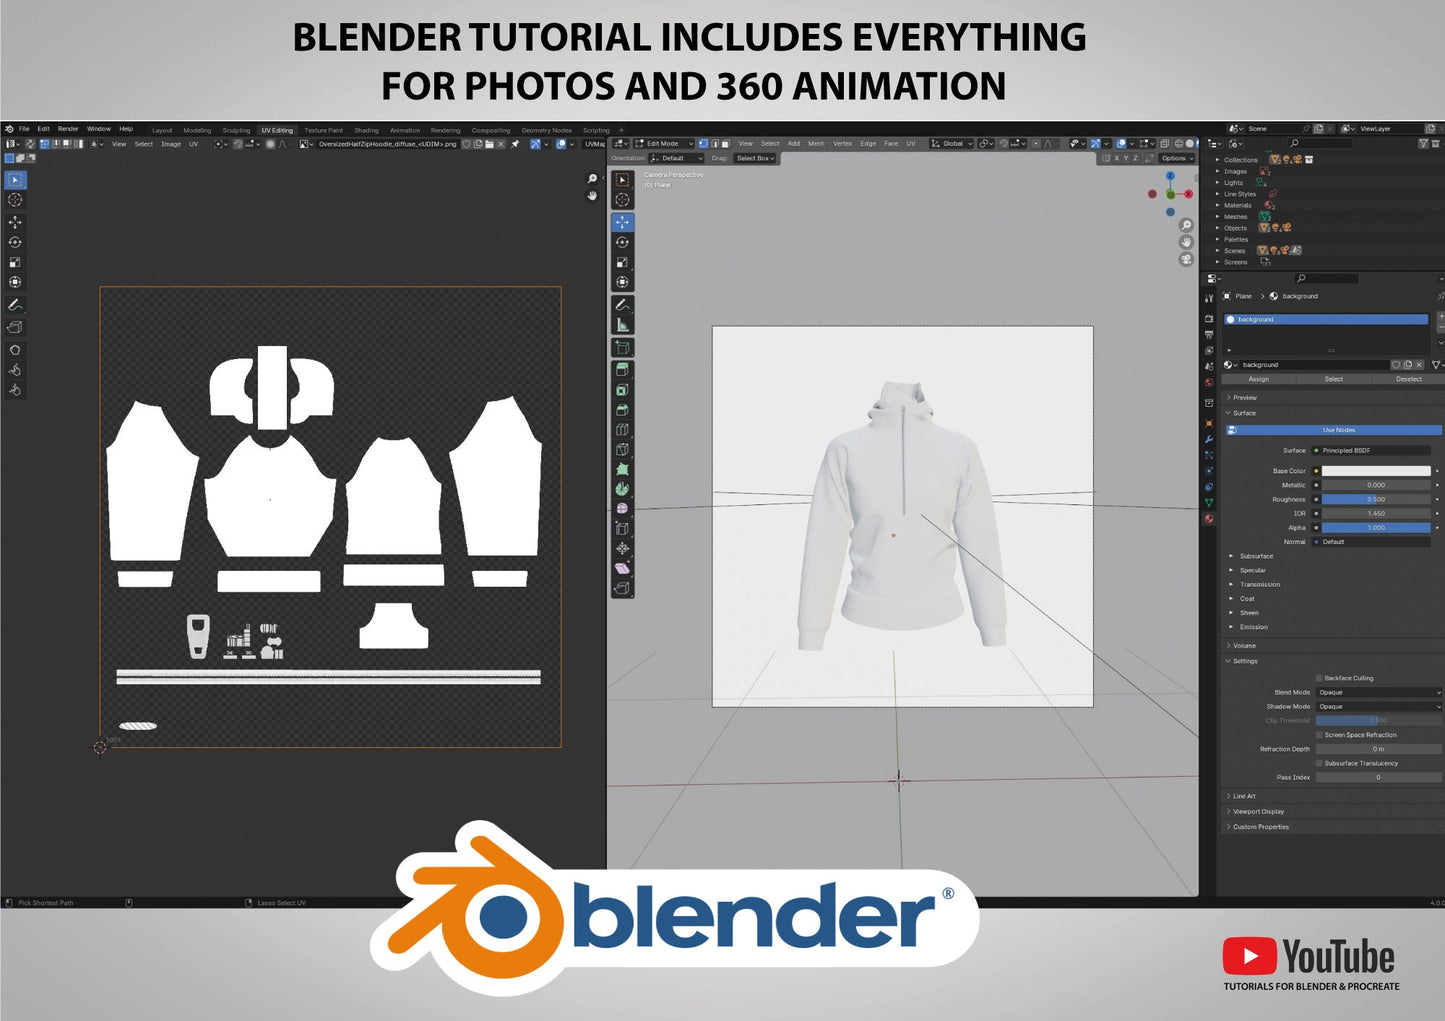Open the UV editor Image menu
Screen dimensions: 1445x1021
click(171, 144)
